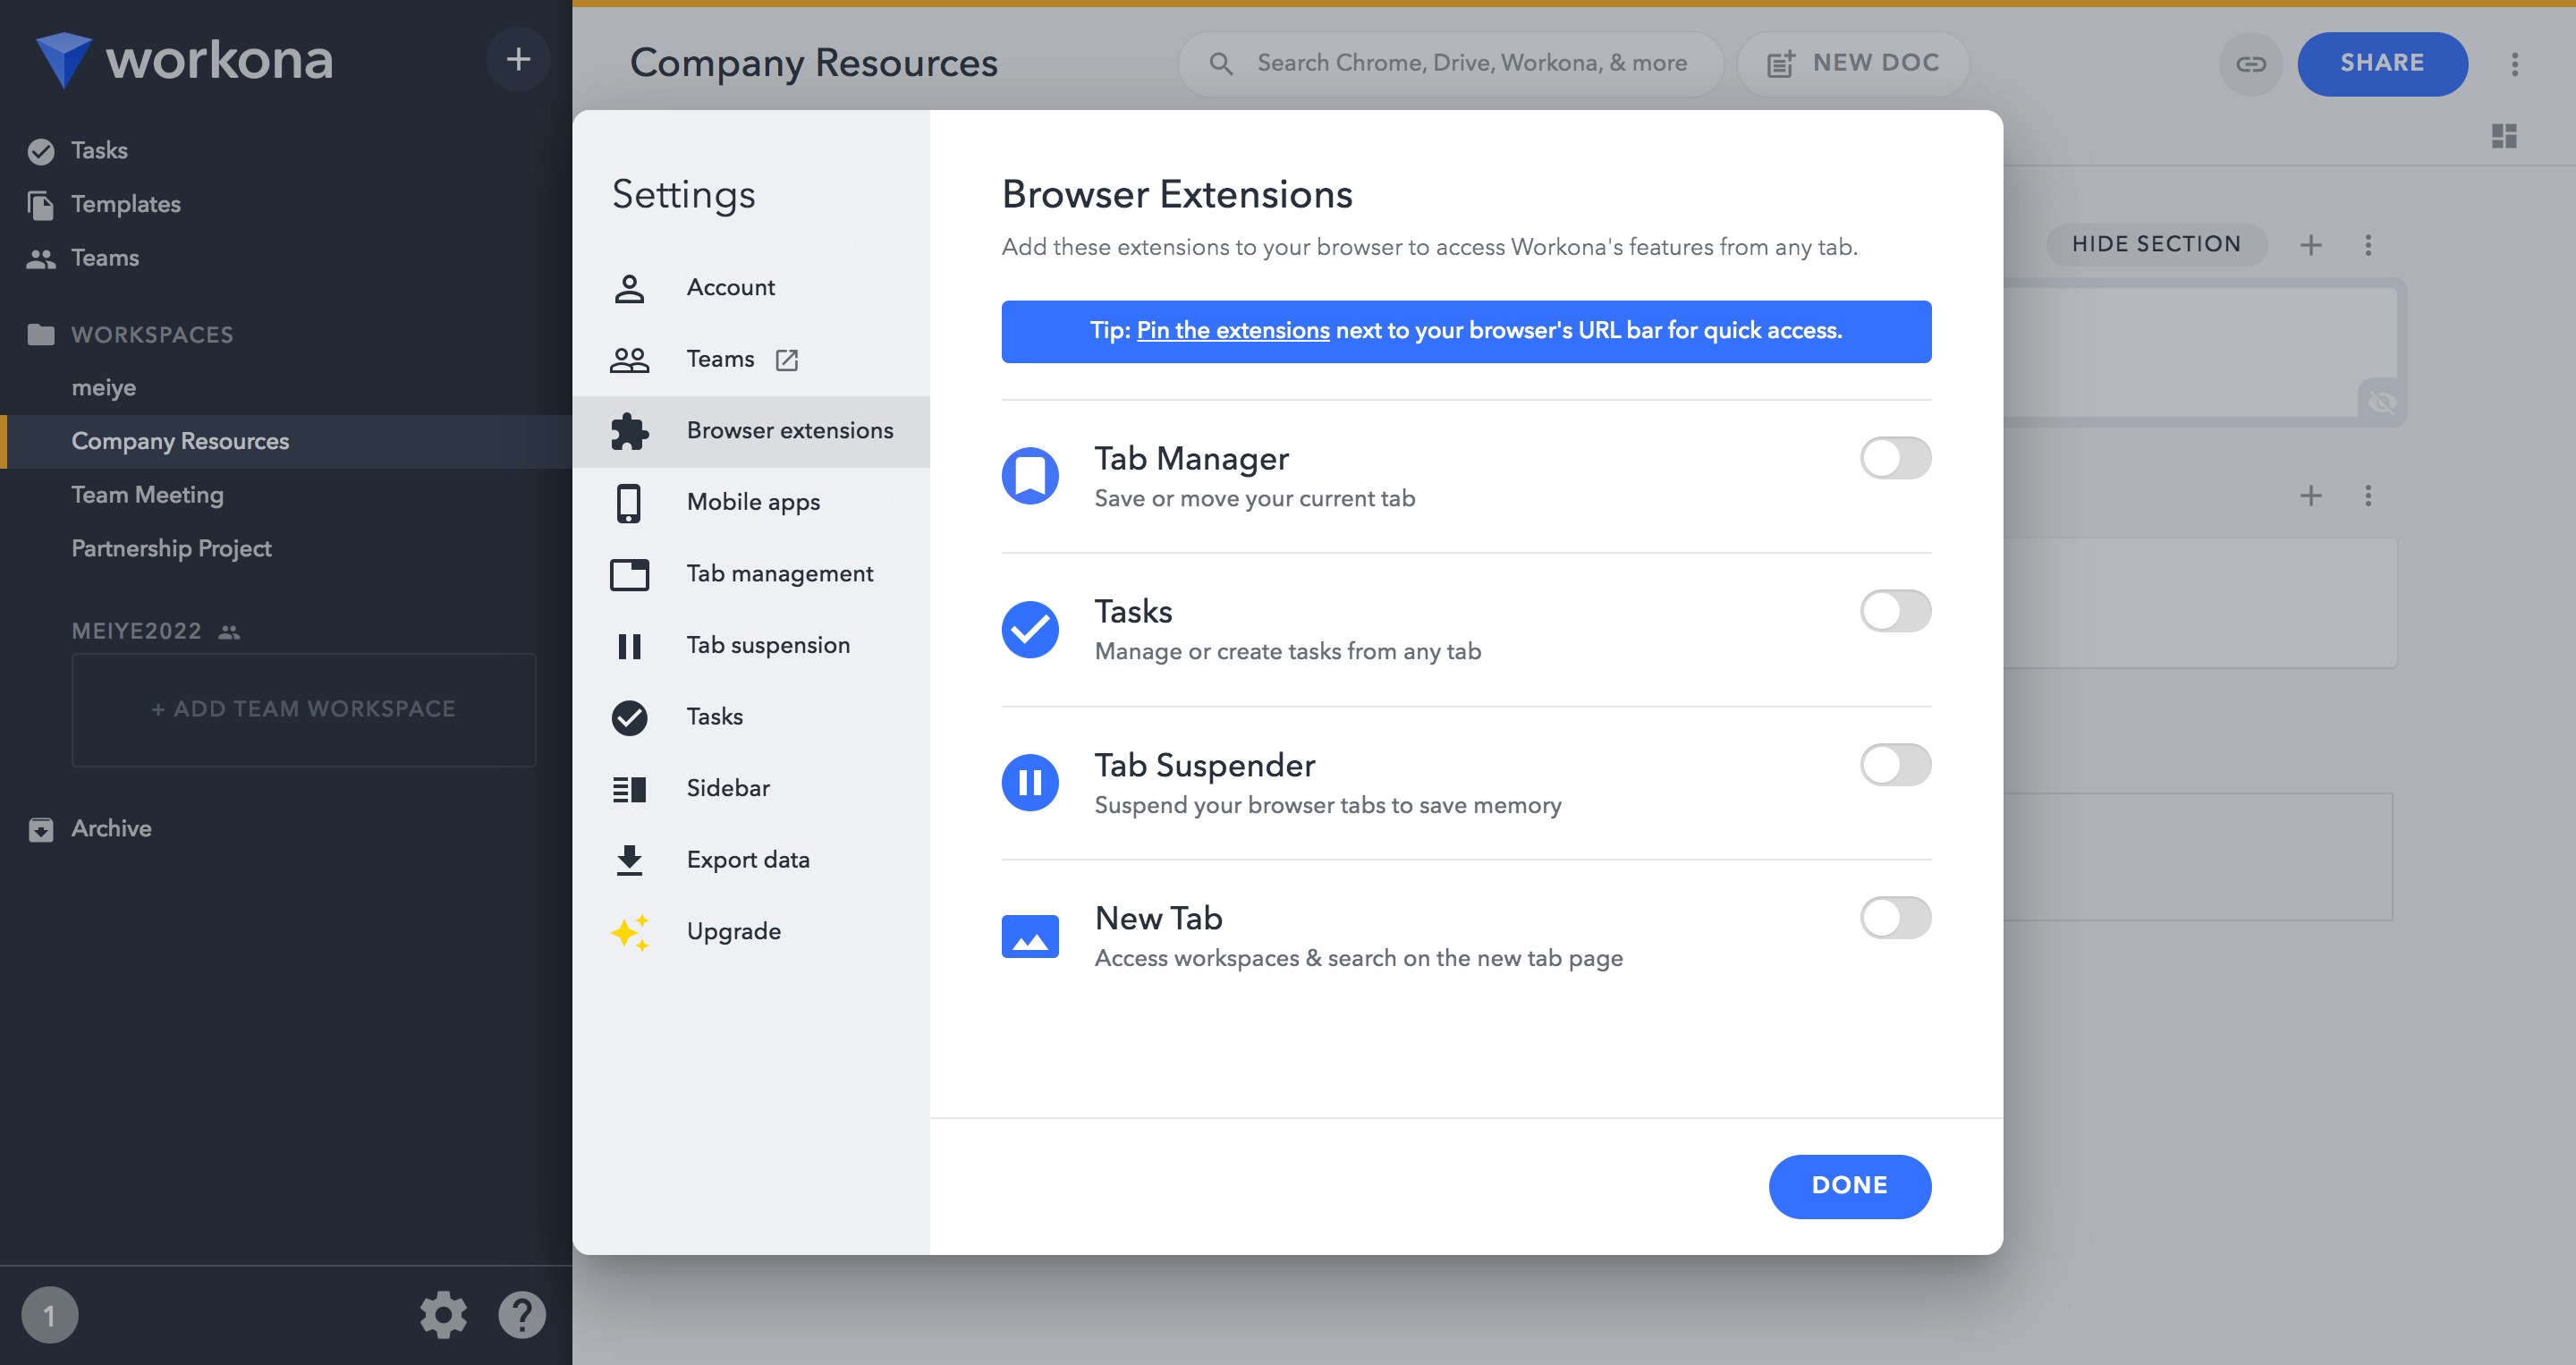This screenshot has height=1365, width=2576.
Task: Click the Tasks checkmark extension icon
Action: click(x=1030, y=629)
